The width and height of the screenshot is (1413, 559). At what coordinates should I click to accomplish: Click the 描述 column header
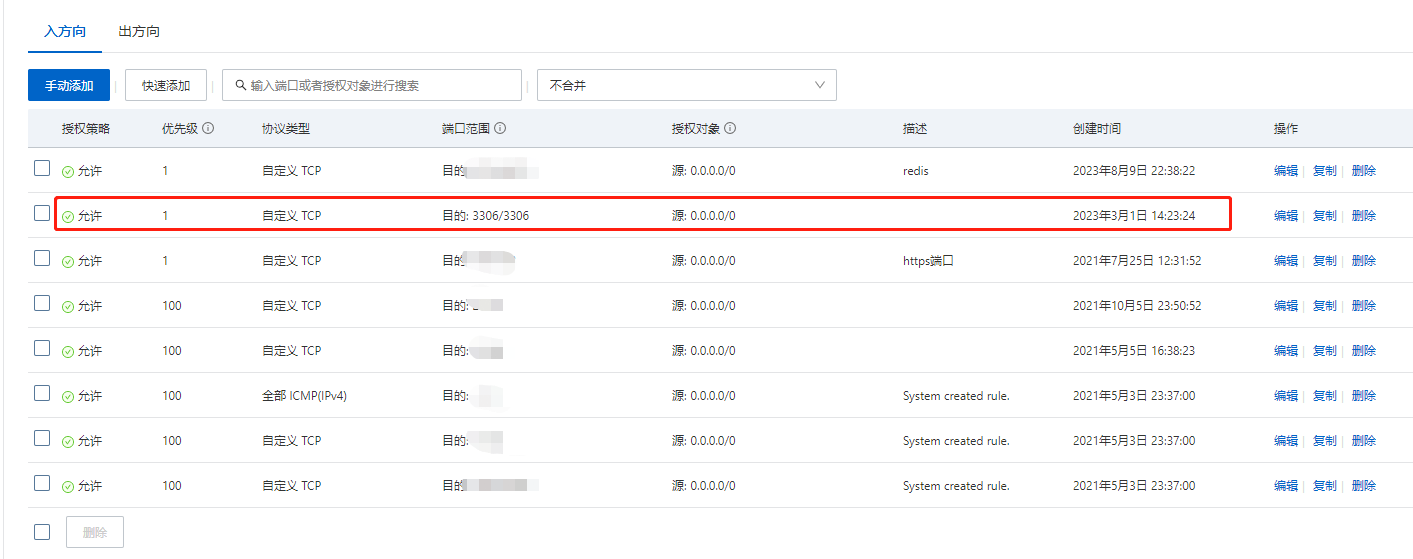click(x=915, y=129)
